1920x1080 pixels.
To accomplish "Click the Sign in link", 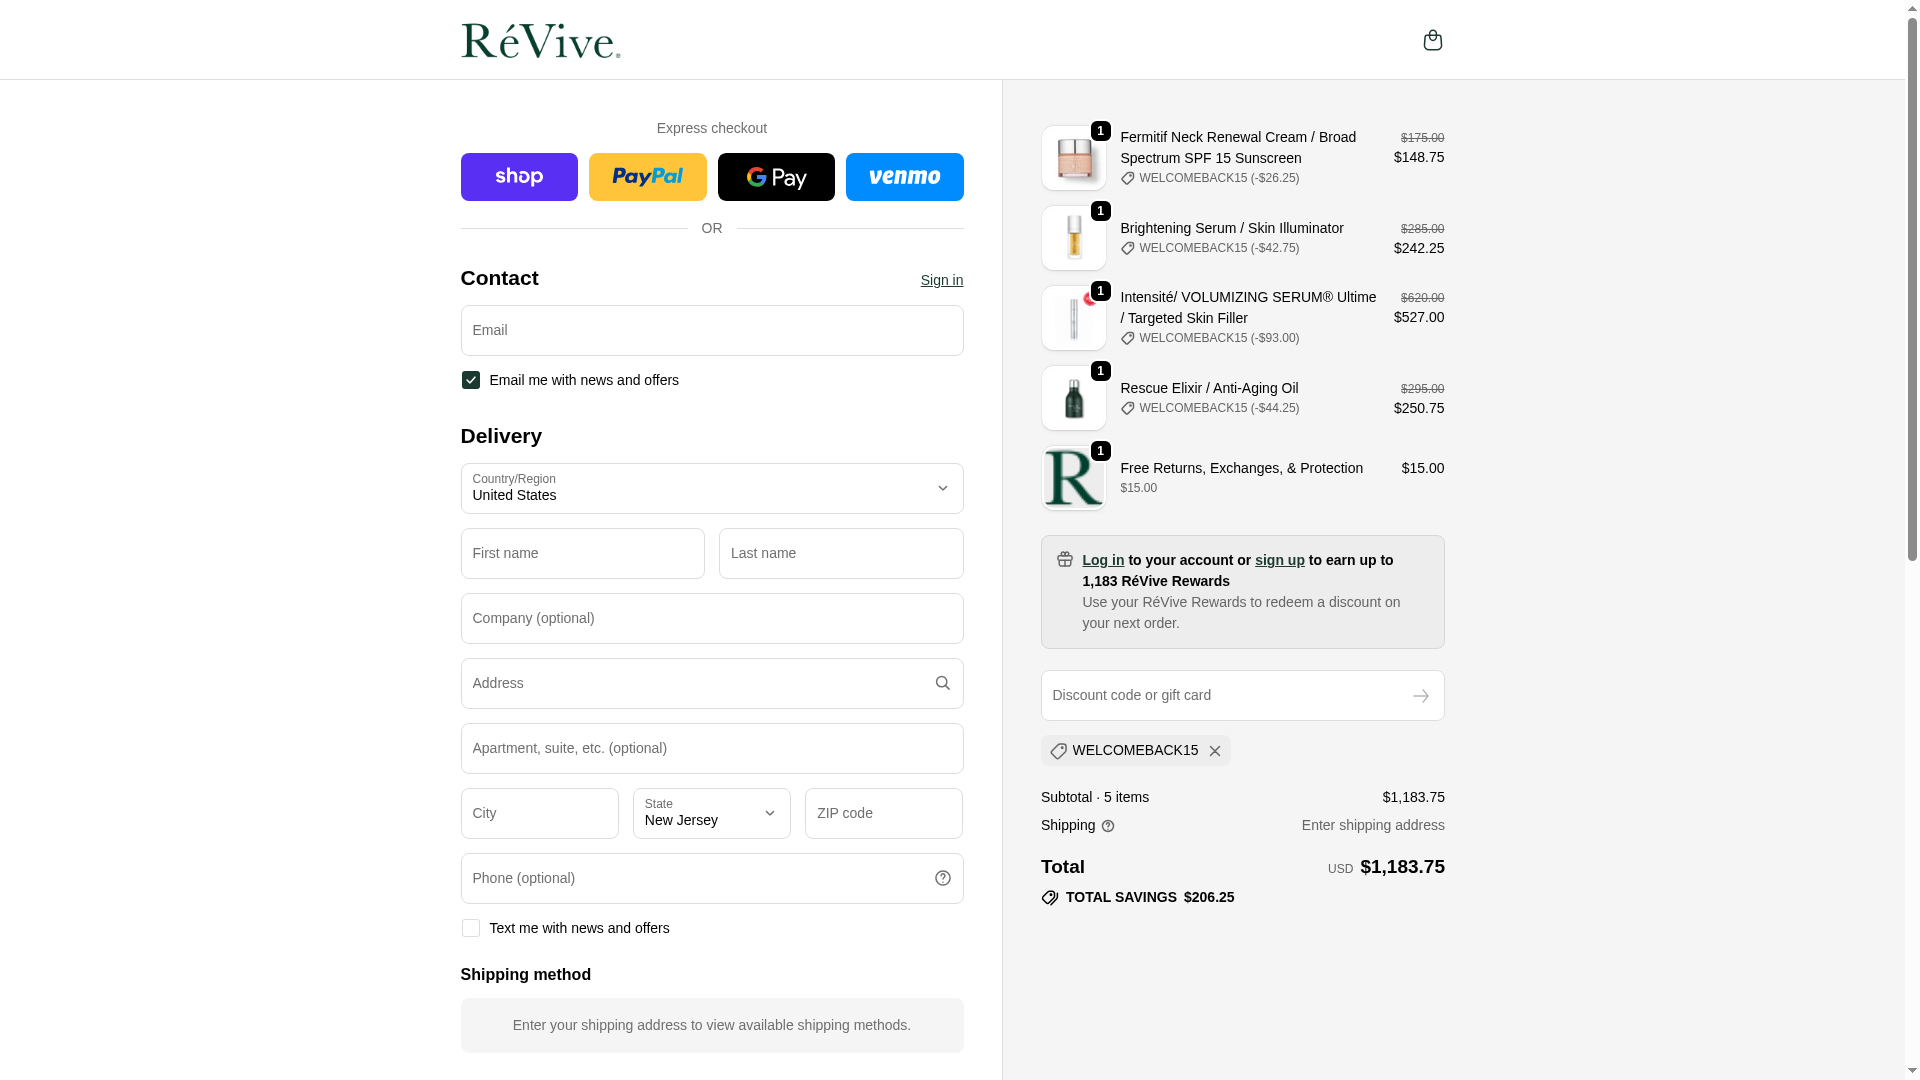I will click(941, 280).
